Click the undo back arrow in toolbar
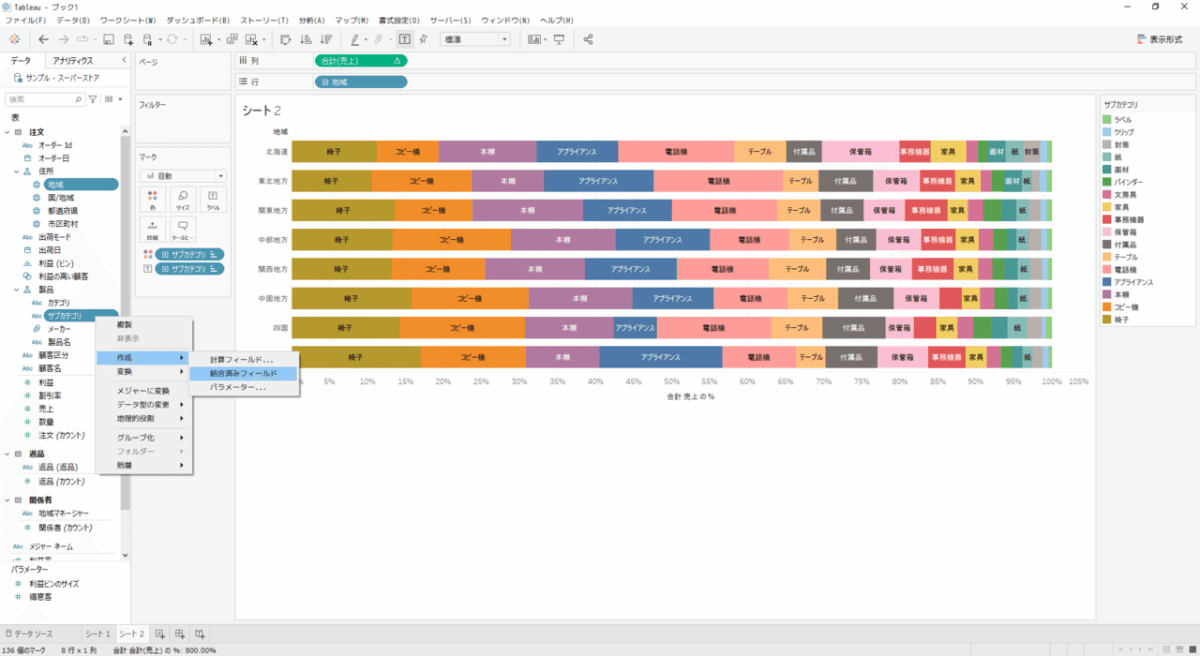 (43, 39)
